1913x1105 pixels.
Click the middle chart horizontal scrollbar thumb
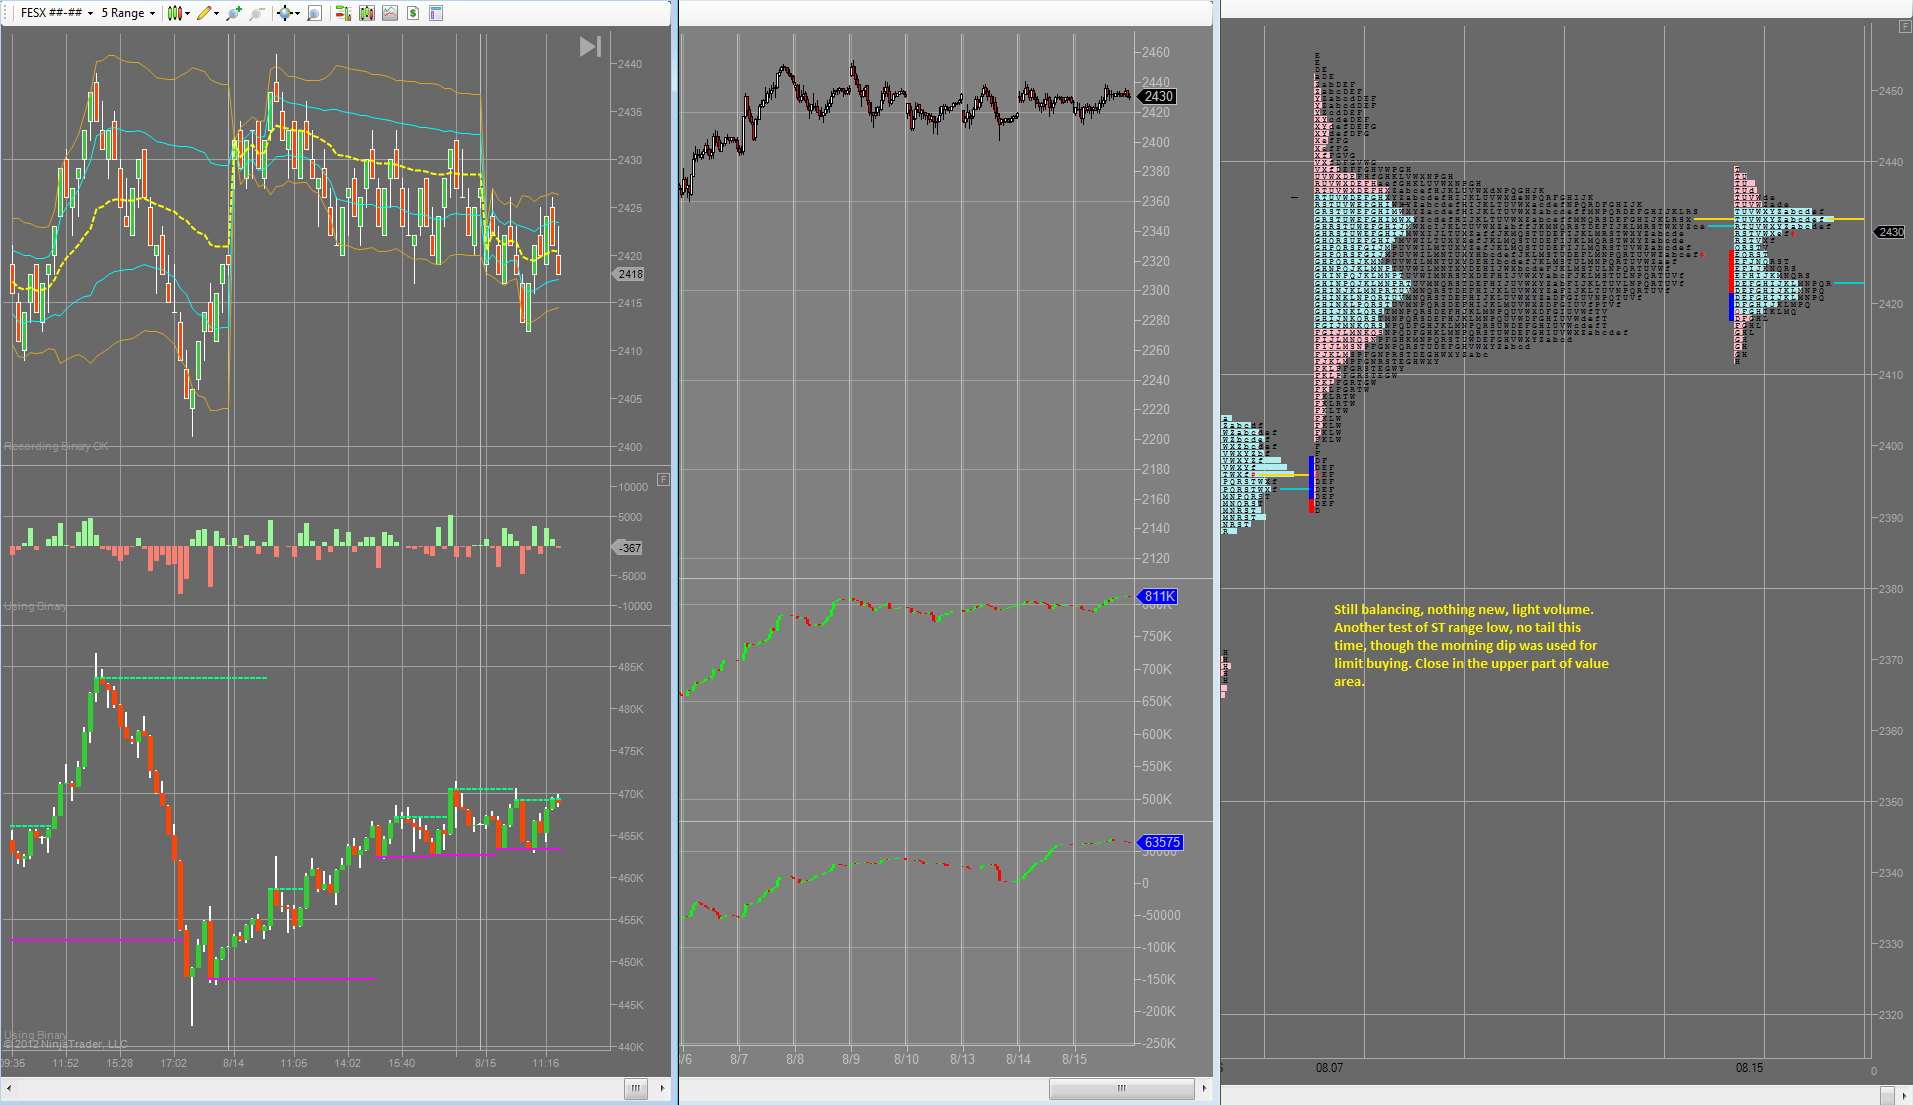click(x=1121, y=1088)
